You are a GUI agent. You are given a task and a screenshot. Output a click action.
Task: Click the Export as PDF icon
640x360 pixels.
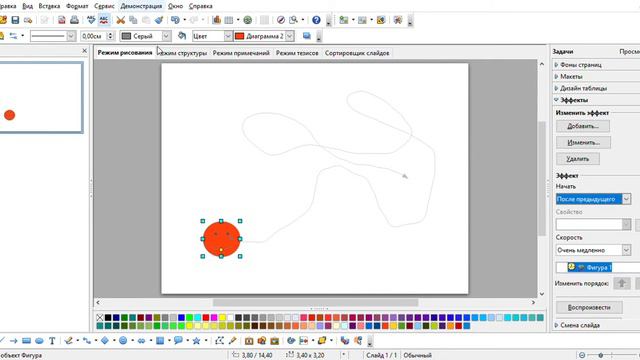(x=62, y=20)
